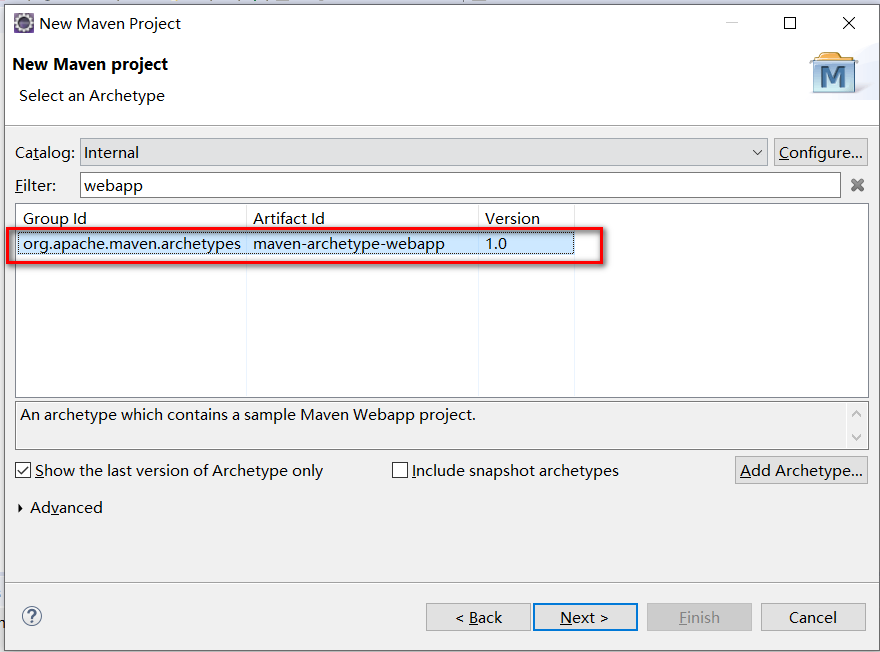Open the help question mark icon
This screenshot has width=880, height=652.
point(32,616)
